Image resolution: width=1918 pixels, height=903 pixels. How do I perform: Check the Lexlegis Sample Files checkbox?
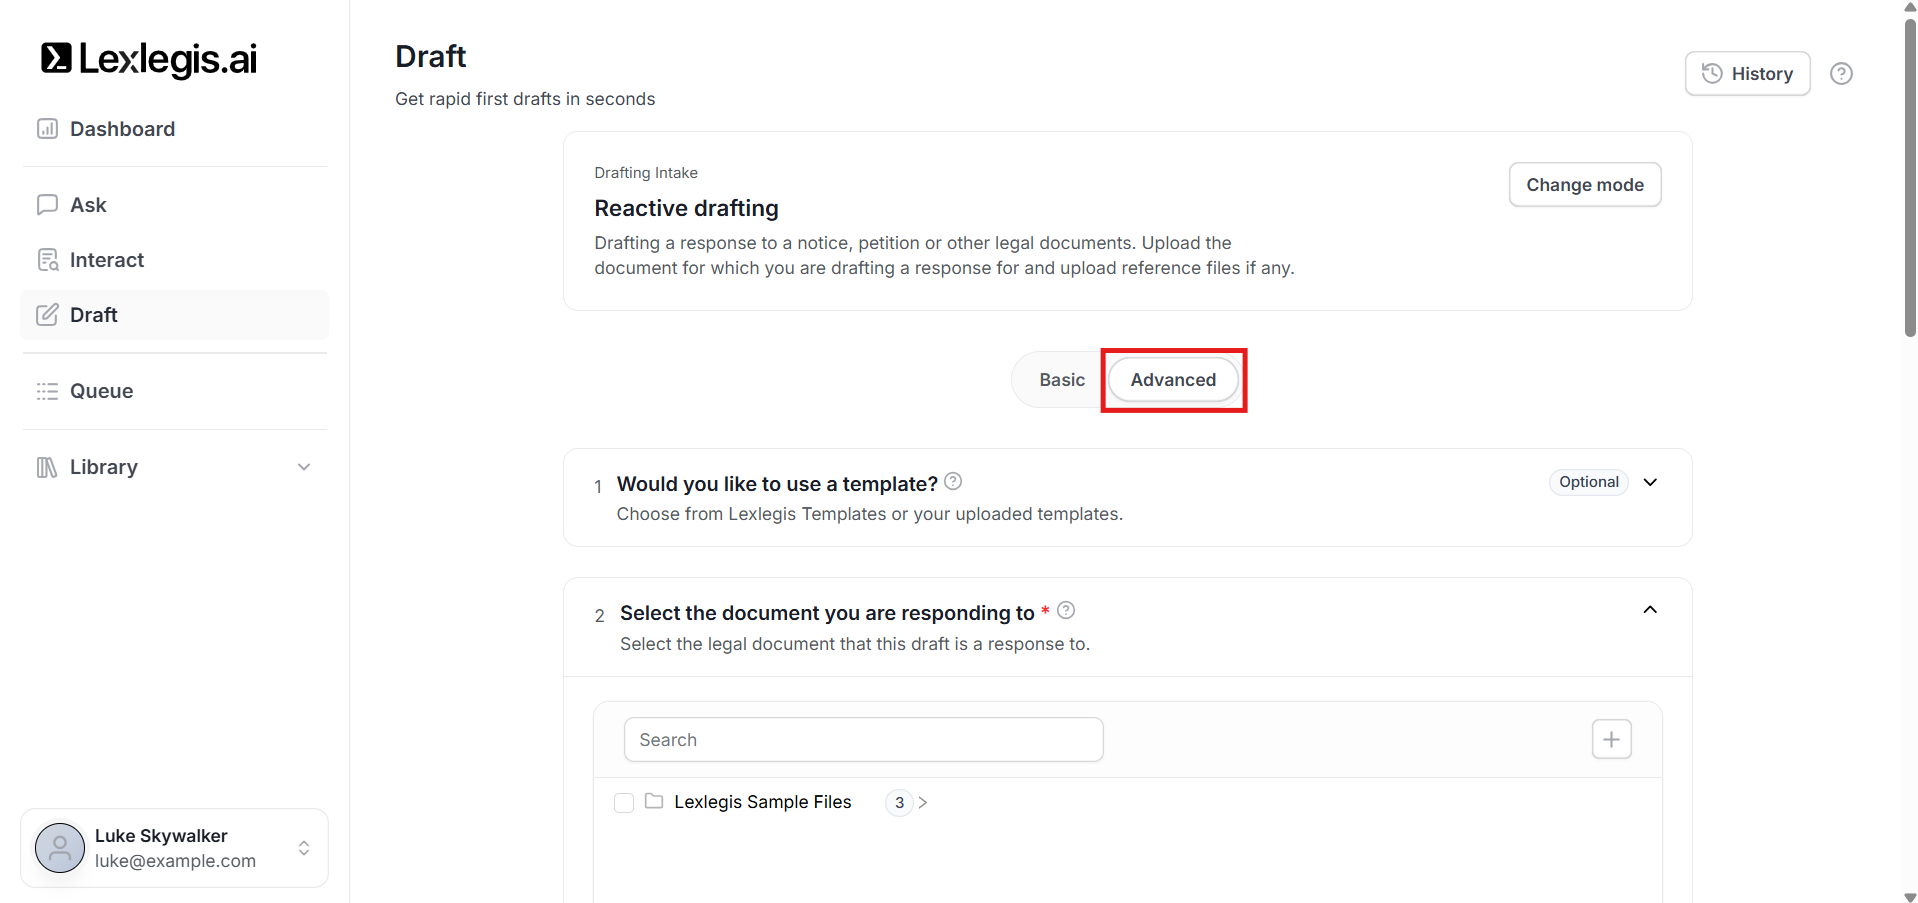pyautogui.click(x=624, y=803)
